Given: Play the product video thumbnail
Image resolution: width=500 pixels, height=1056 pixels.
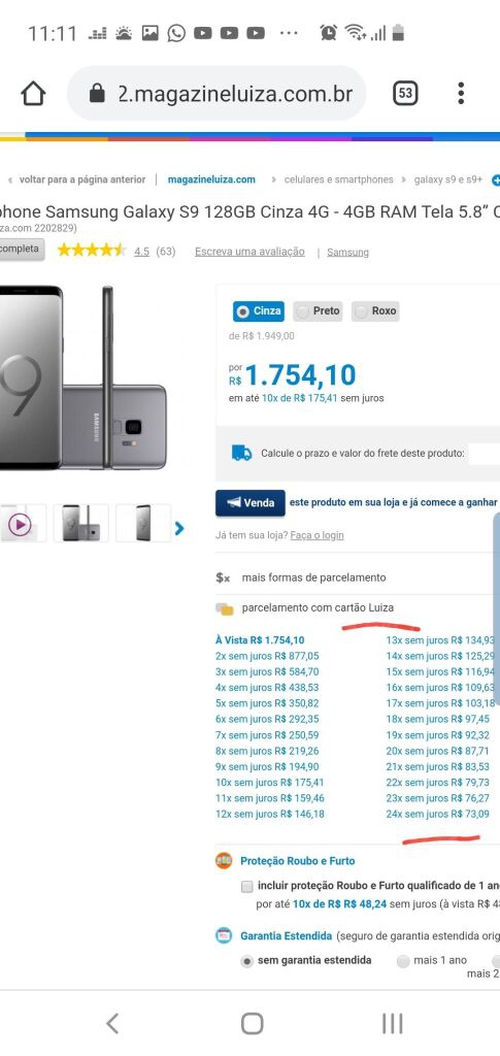Looking at the screenshot, I should click(20, 524).
